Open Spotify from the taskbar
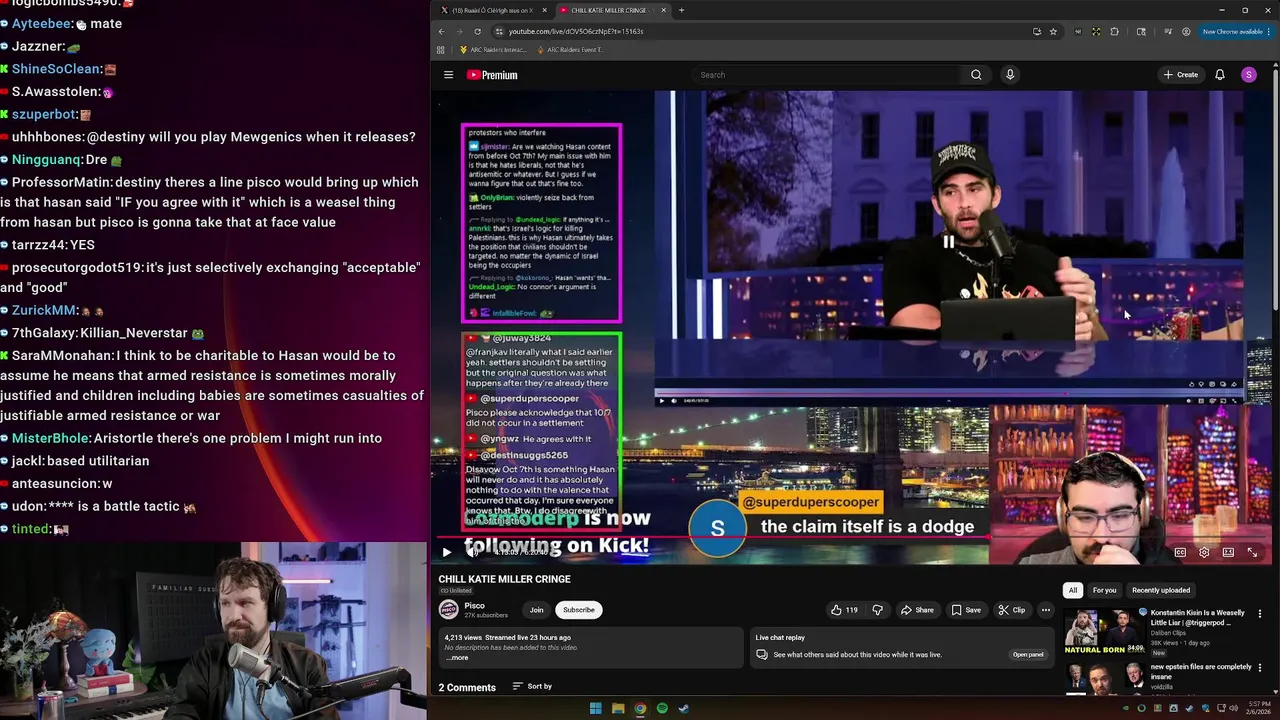 pyautogui.click(x=662, y=709)
